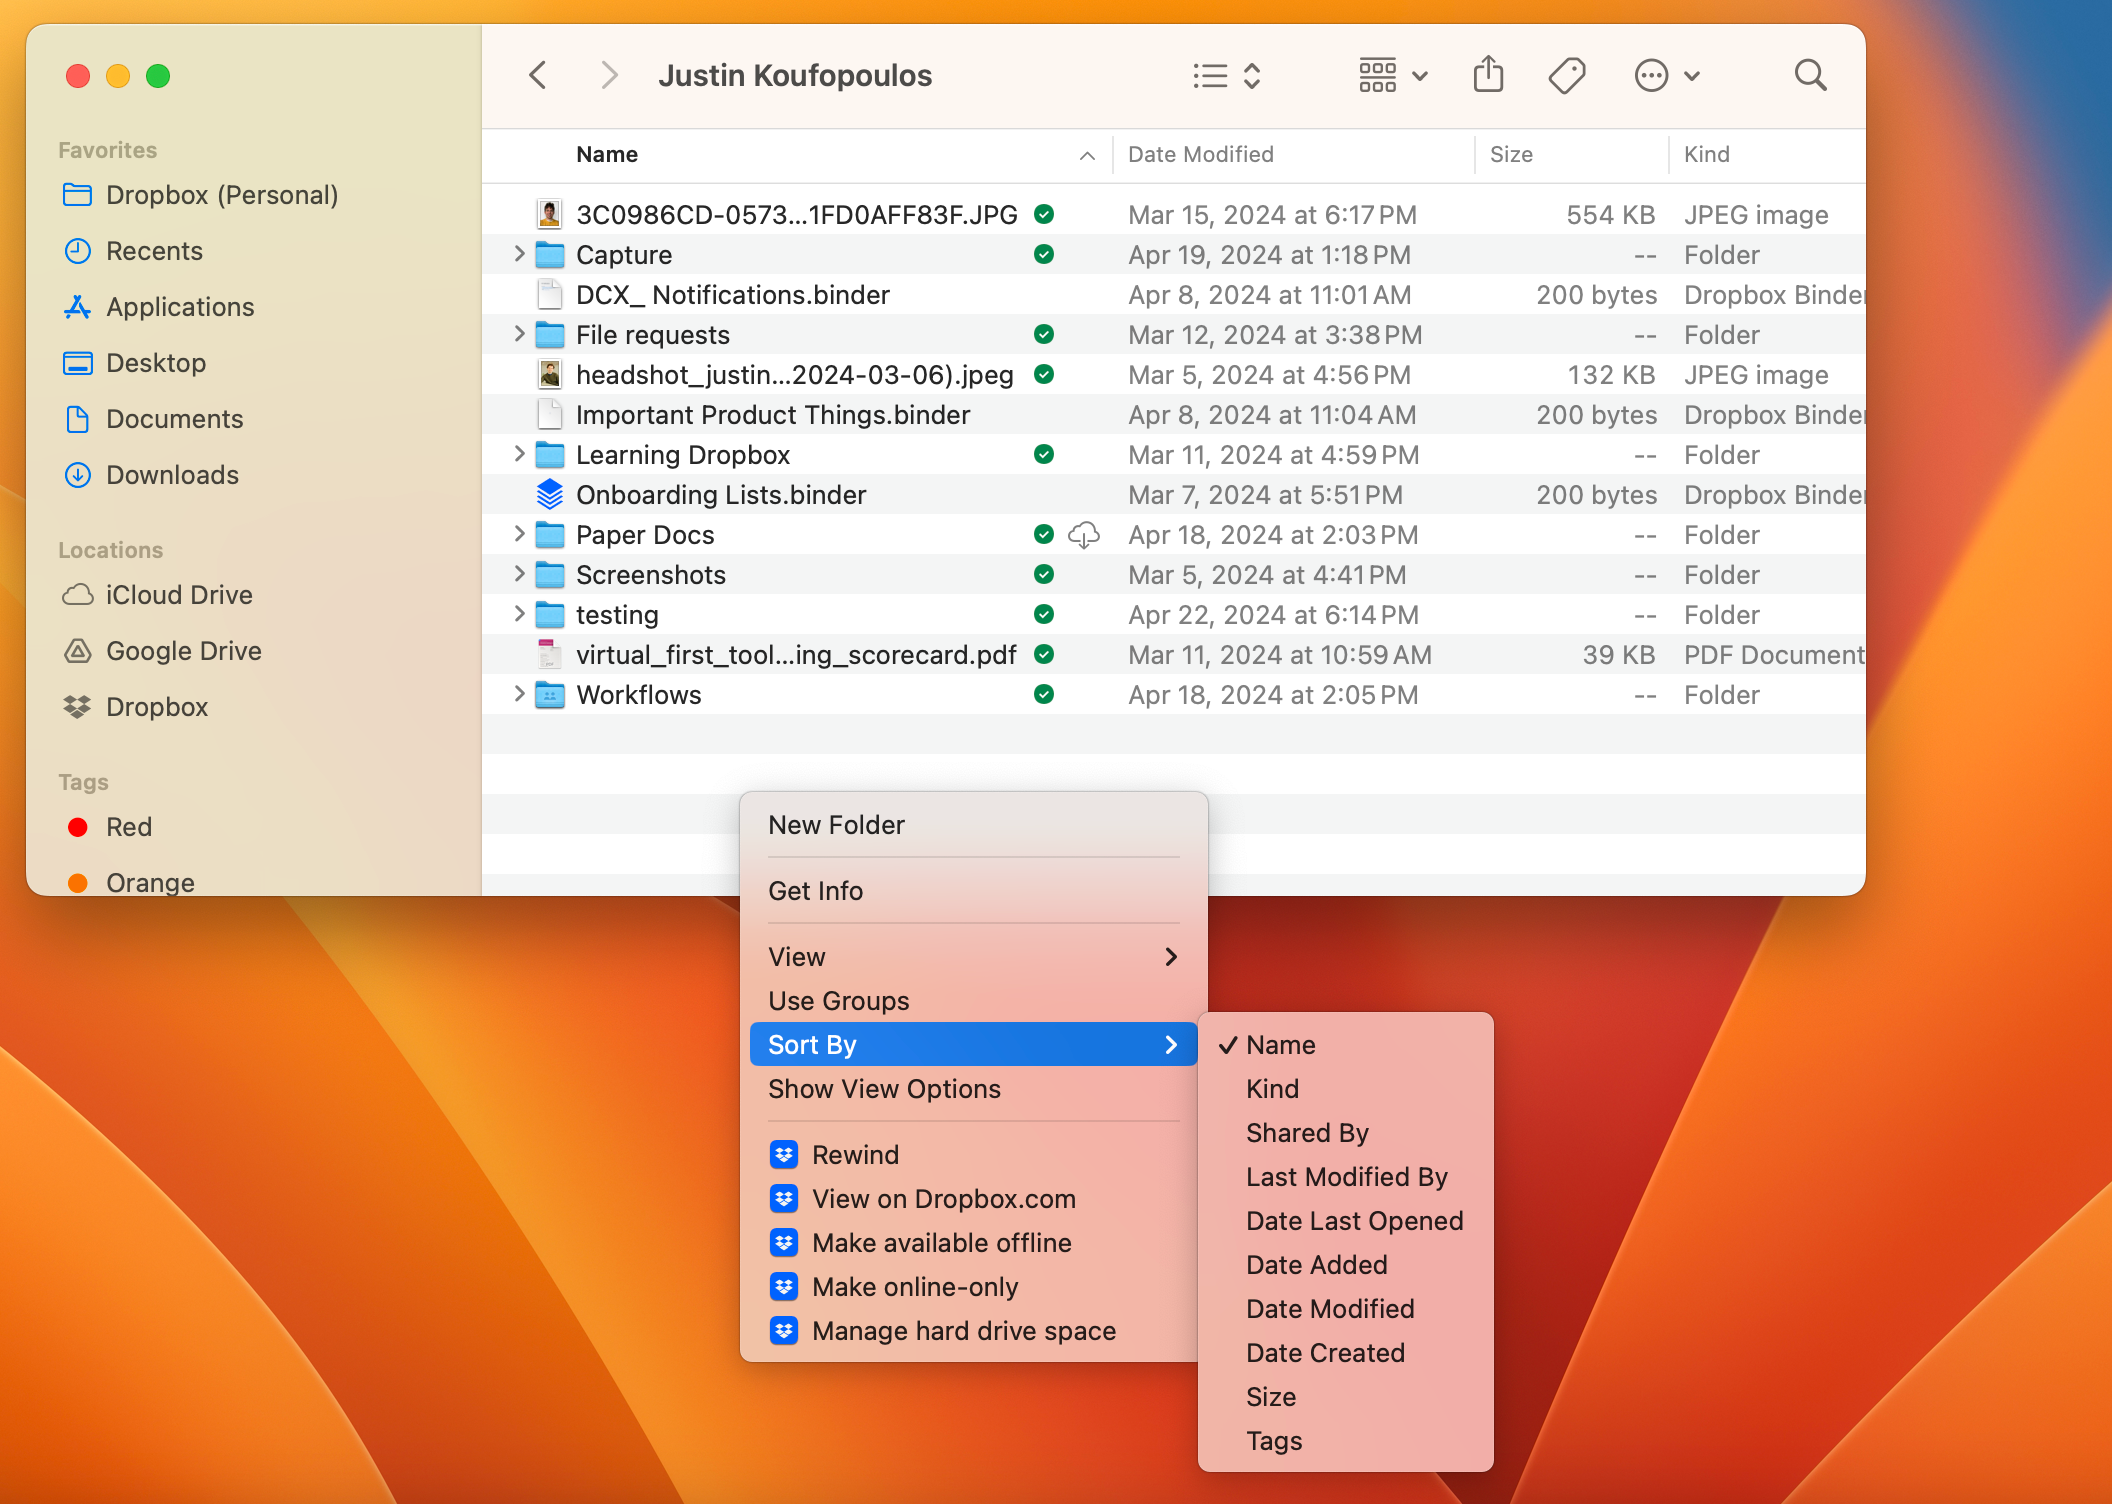Click the 3C0986CD JPG file thumbnail icon

(549, 214)
